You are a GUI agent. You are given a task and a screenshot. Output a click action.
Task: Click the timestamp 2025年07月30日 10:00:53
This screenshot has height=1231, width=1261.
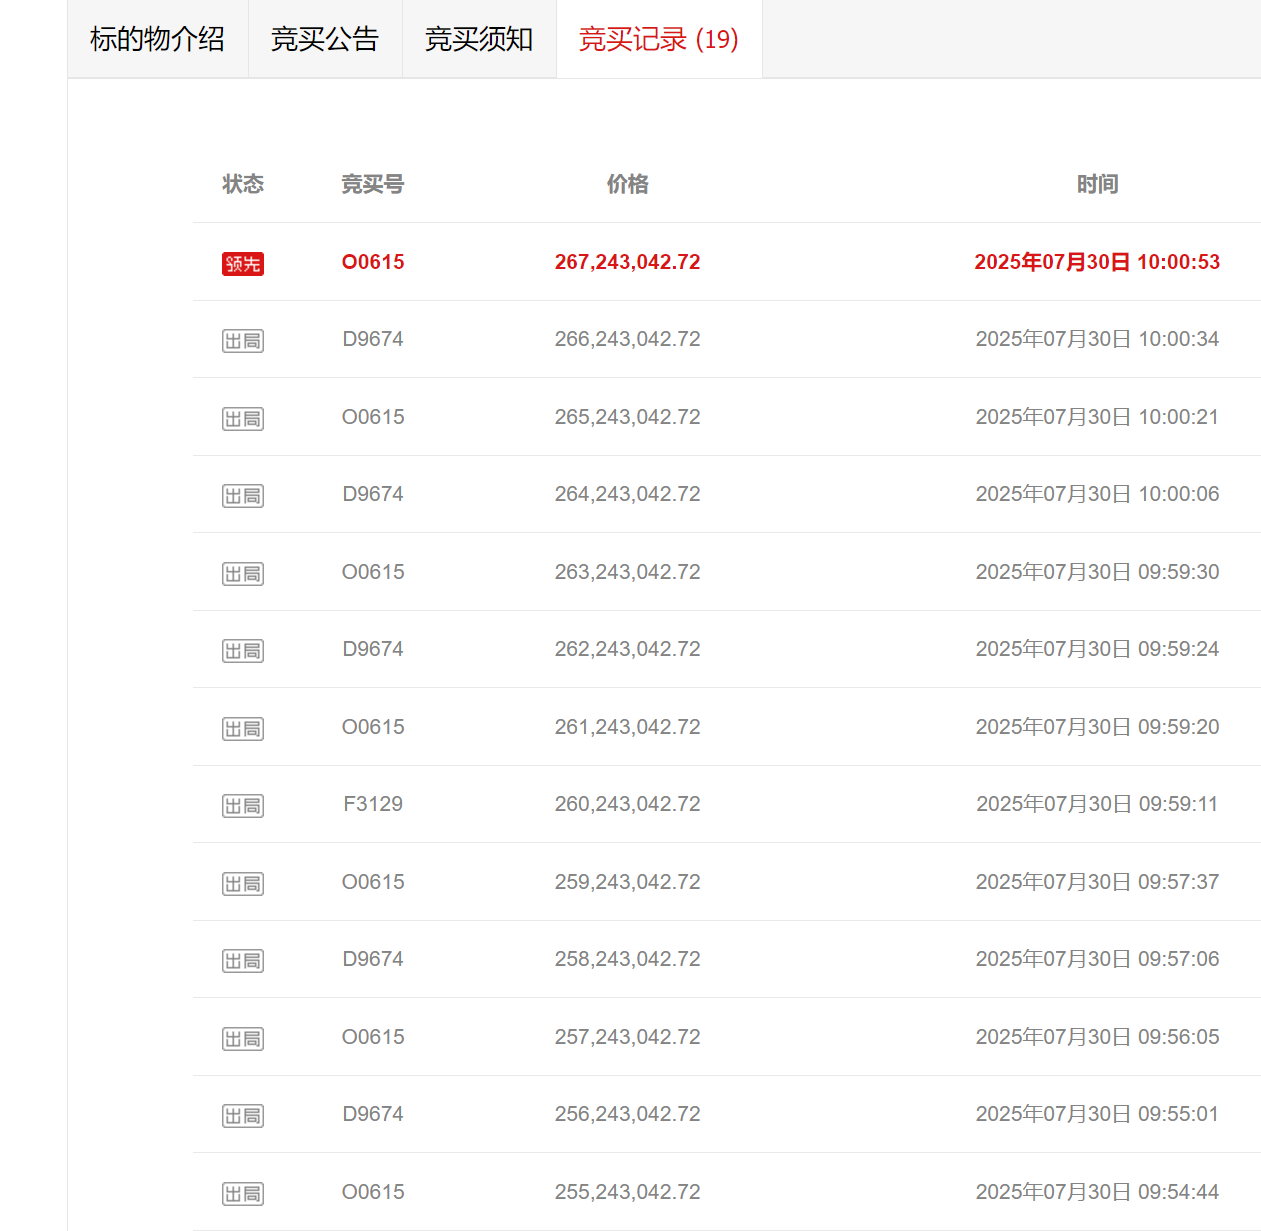1097,262
